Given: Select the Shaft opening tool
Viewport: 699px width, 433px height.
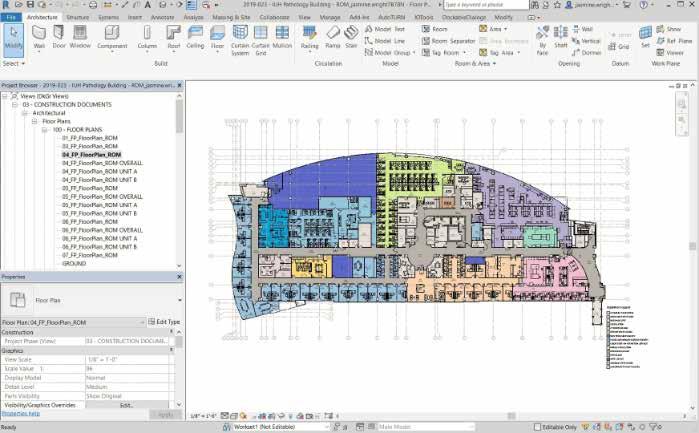Looking at the screenshot, I should [560, 37].
